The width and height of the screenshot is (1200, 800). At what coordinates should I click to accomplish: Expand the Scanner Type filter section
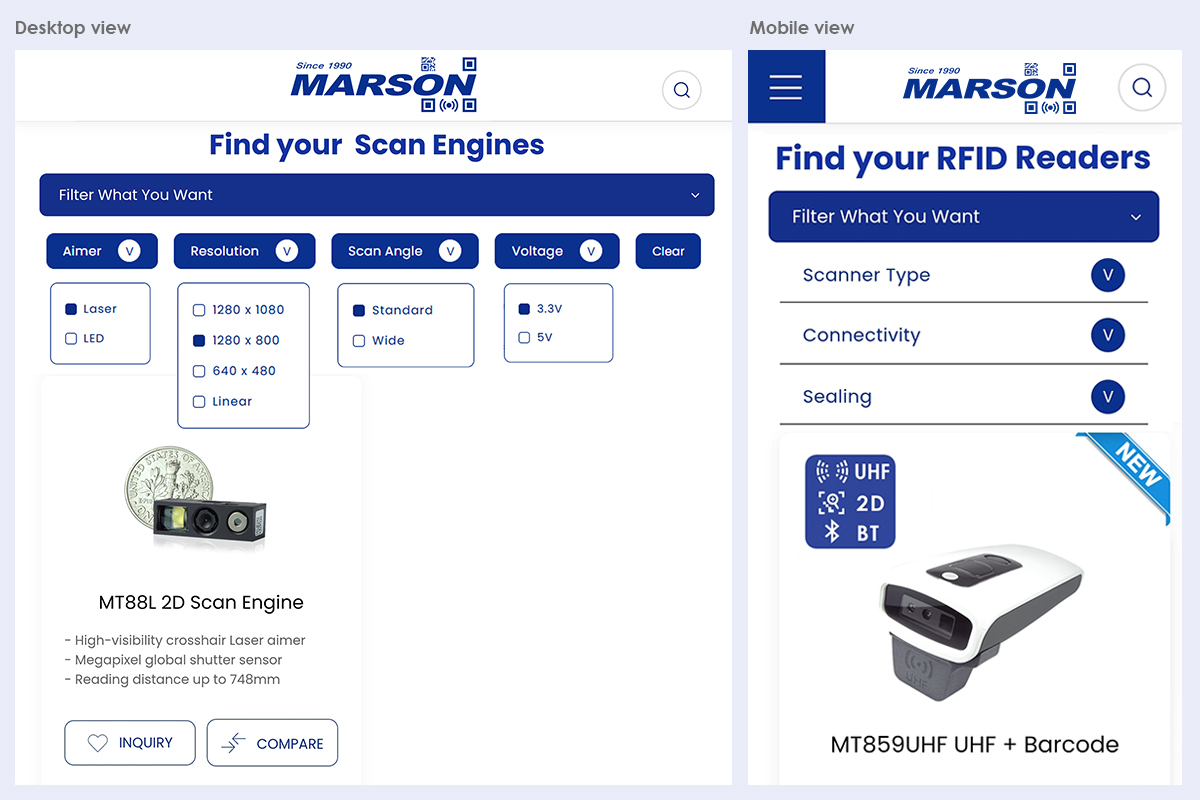1107,275
